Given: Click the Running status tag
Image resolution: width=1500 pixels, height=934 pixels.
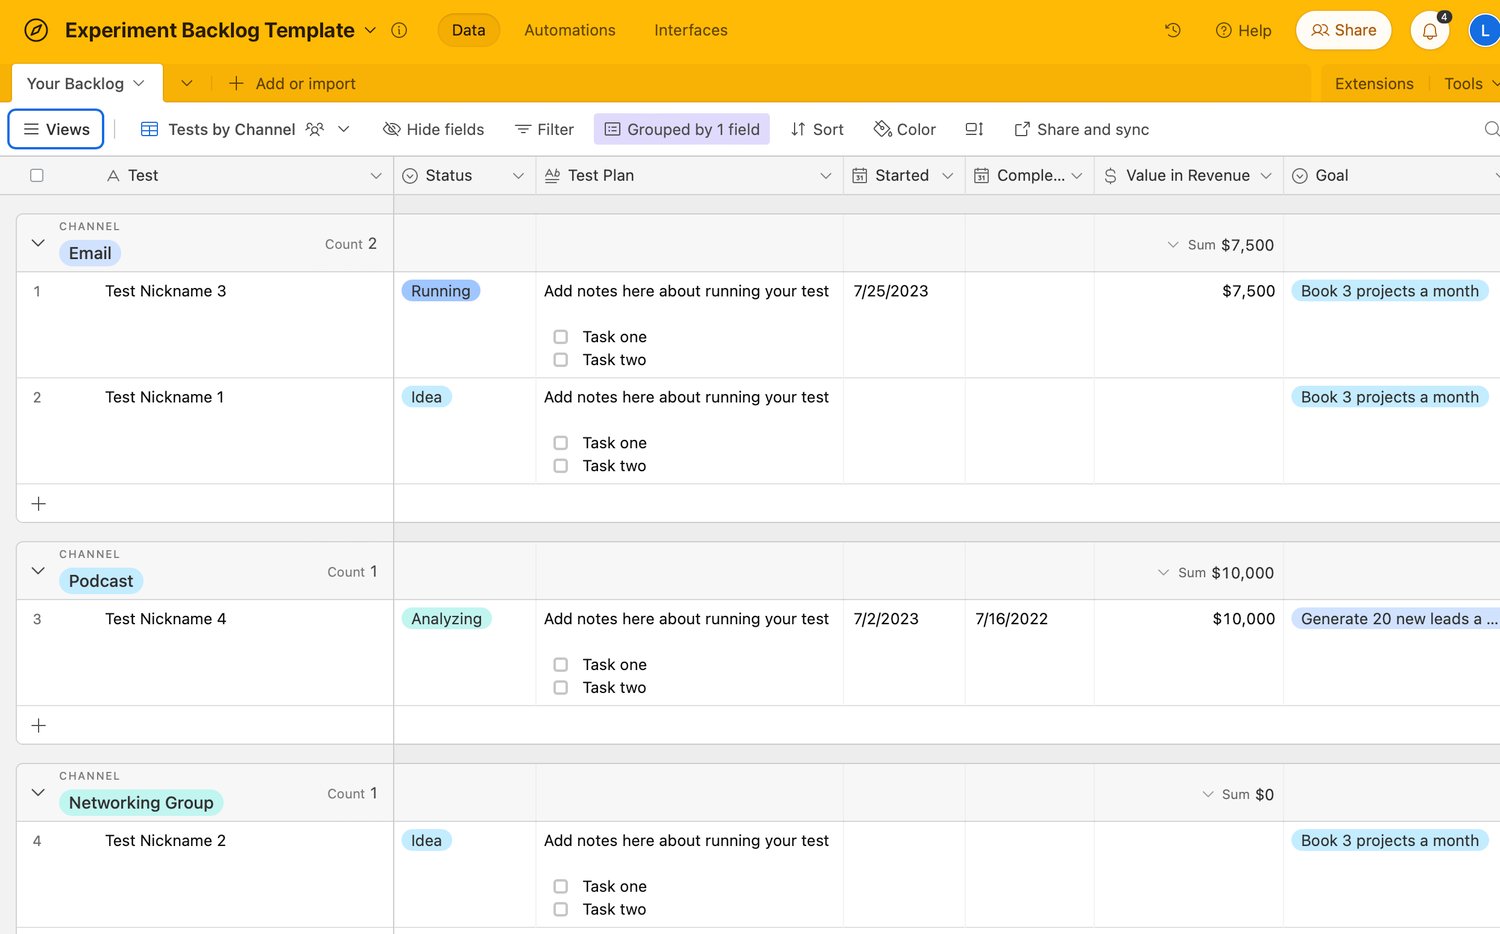Looking at the screenshot, I should (440, 291).
